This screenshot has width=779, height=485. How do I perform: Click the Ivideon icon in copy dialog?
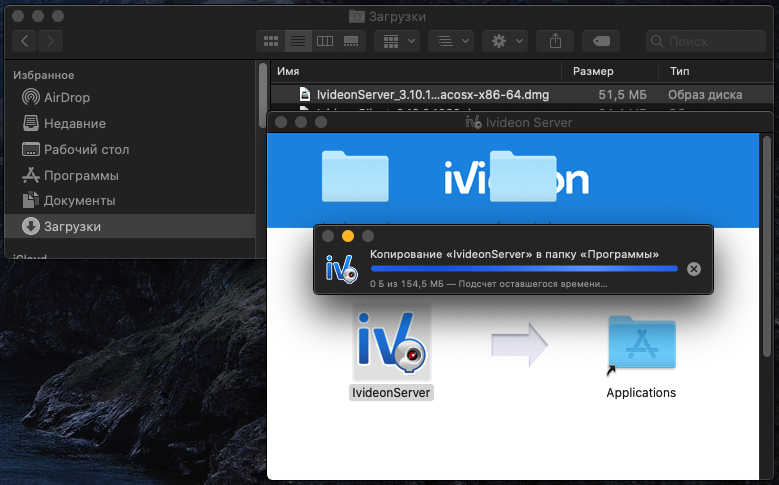click(x=341, y=269)
